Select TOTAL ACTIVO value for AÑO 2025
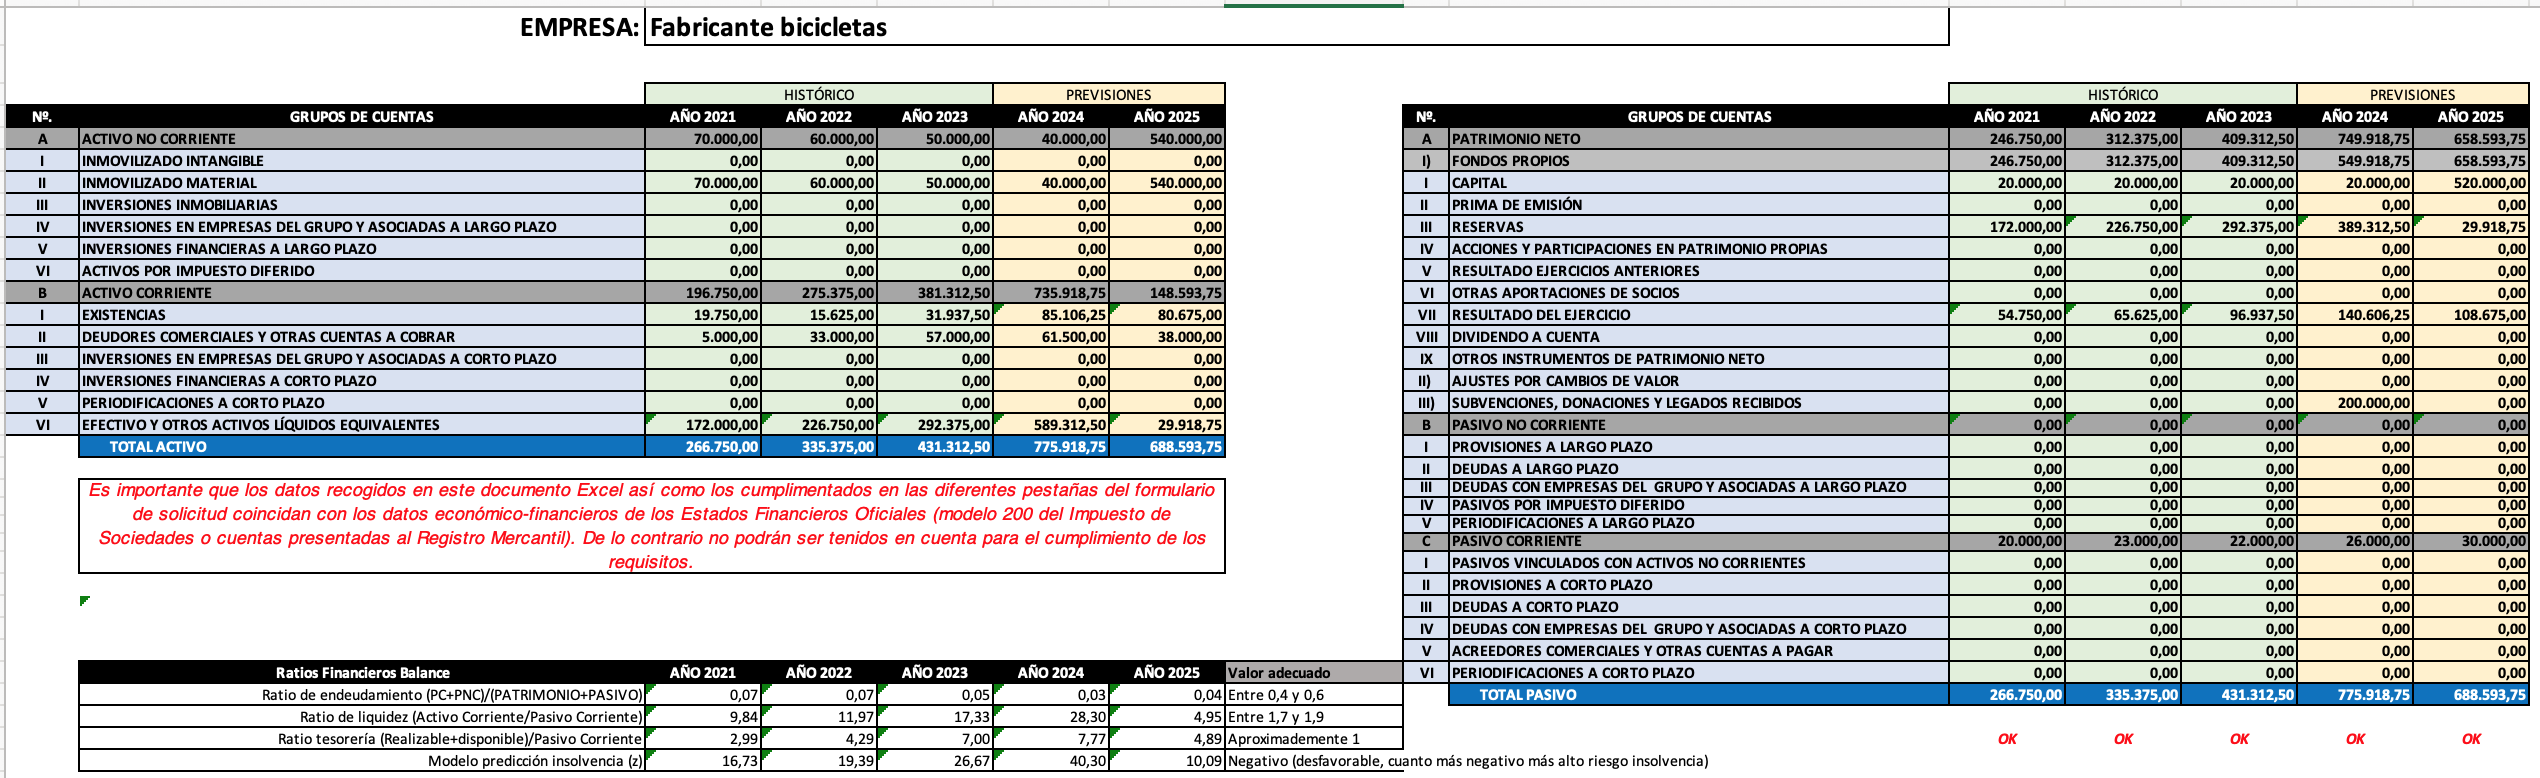This screenshot has width=2540, height=778. click(1167, 447)
